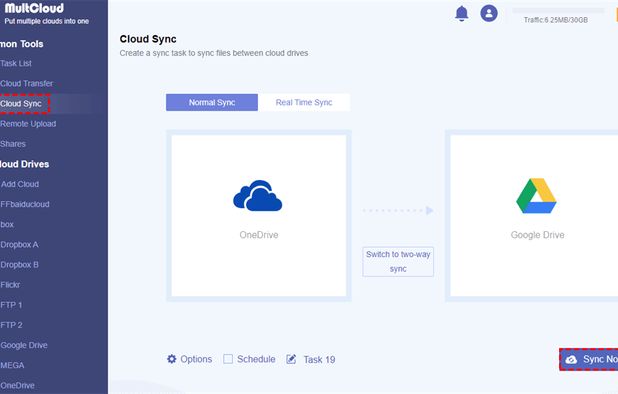This screenshot has height=394, width=618.
Task: Open the user account avatar icon
Action: [x=489, y=13]
